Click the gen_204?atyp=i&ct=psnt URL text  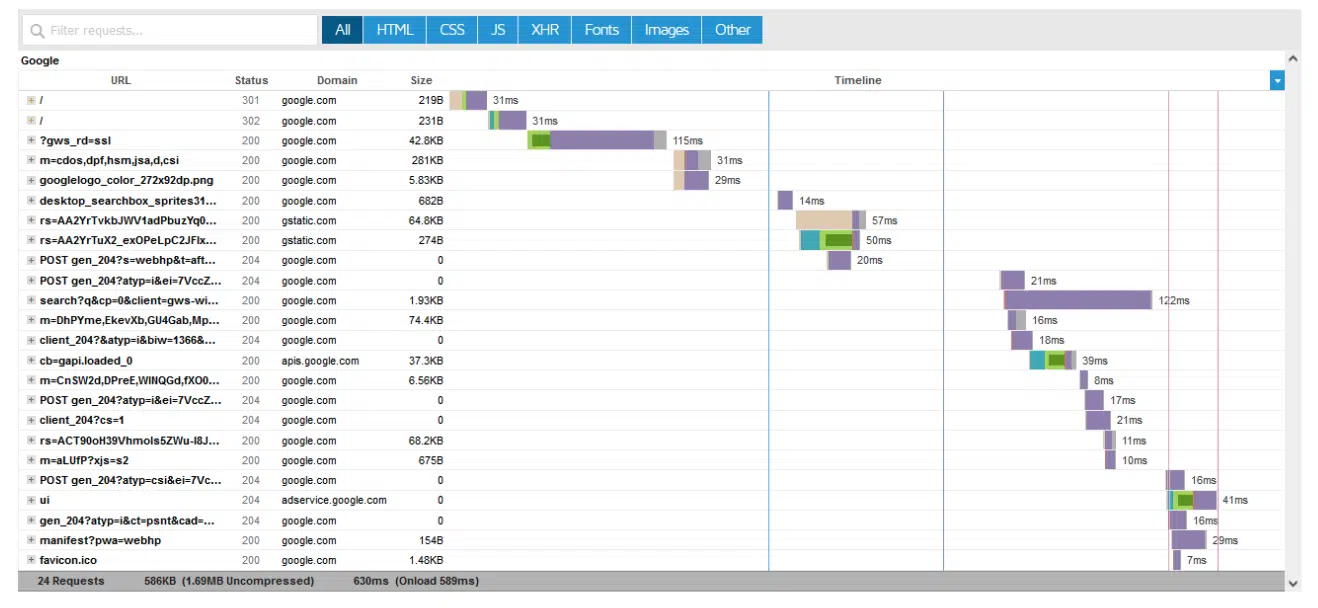[129, 521]
